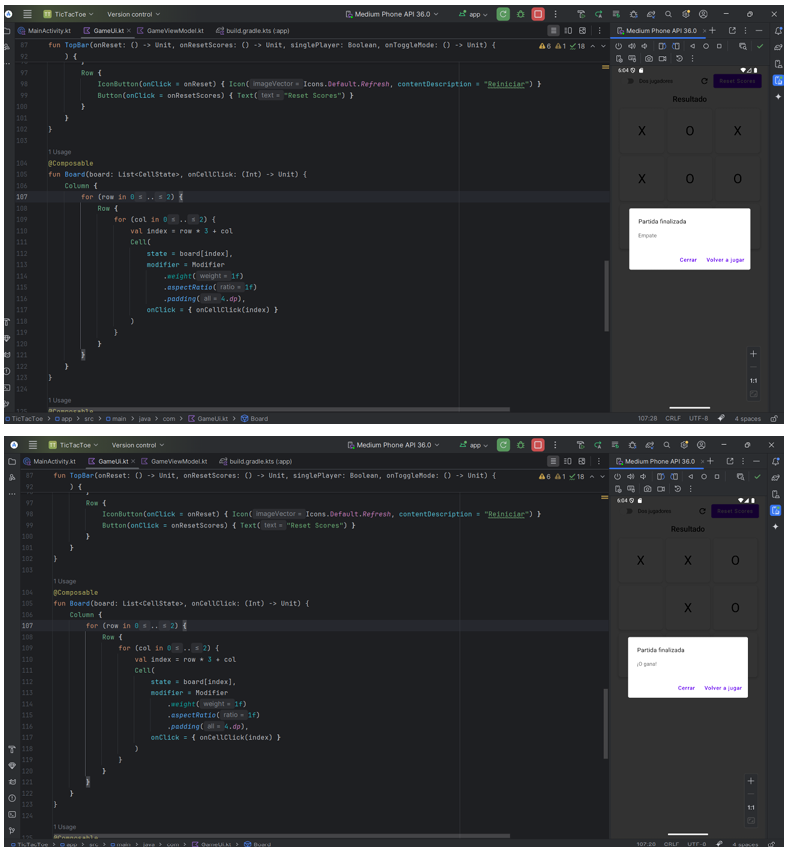Open the IDE settings gear in the upper window
Screen dimensions: 787x847
[x=685, y=15]
